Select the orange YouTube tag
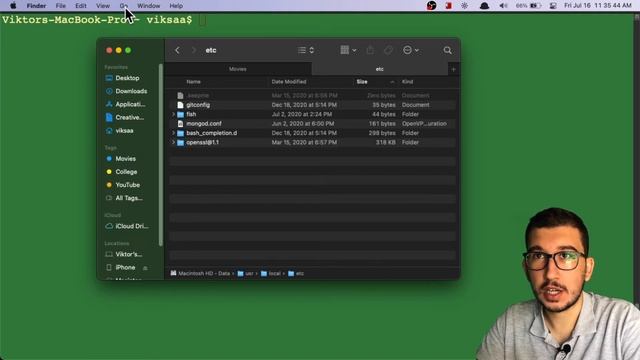Screen dimensions: 640x360 point(127,185)
